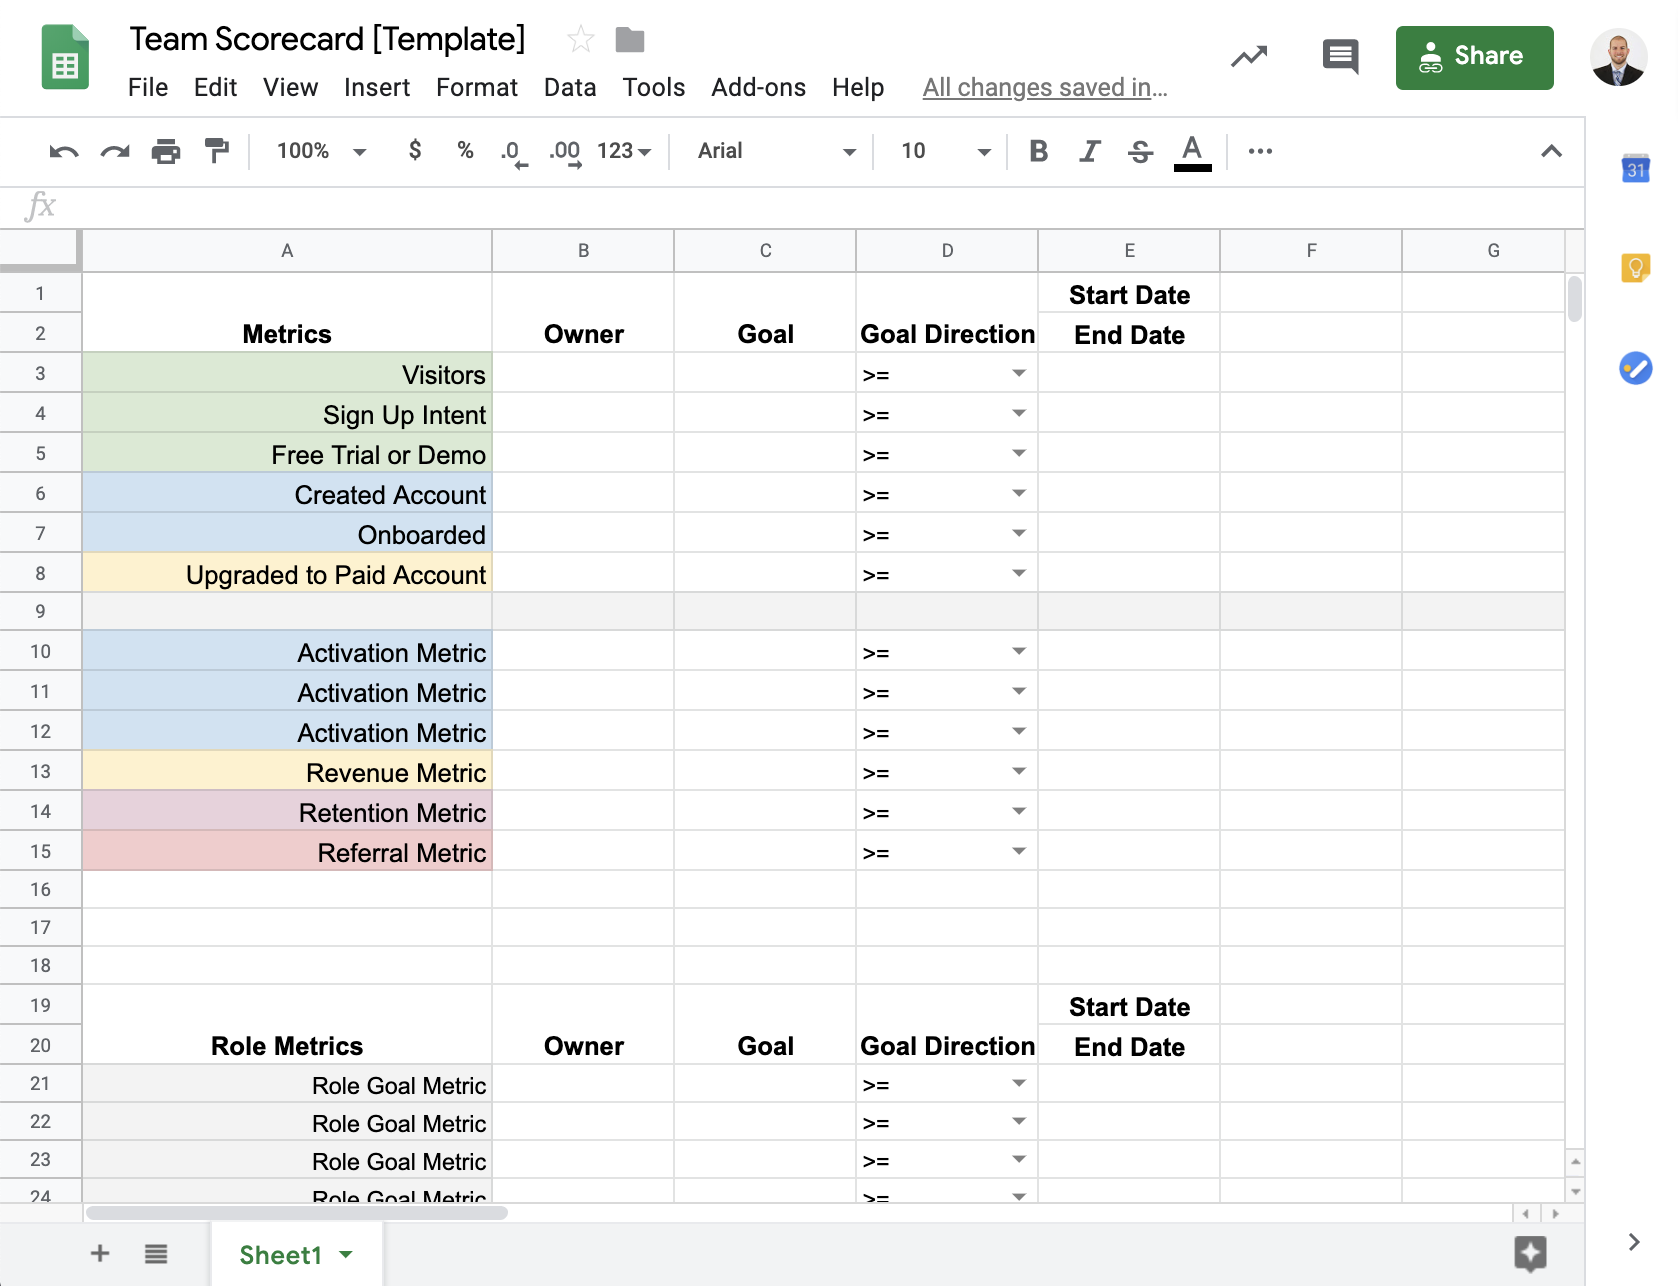Open the 100% zoom dropdown
This screenshot has height=1286, width=1678.
(x=320, y=151)
